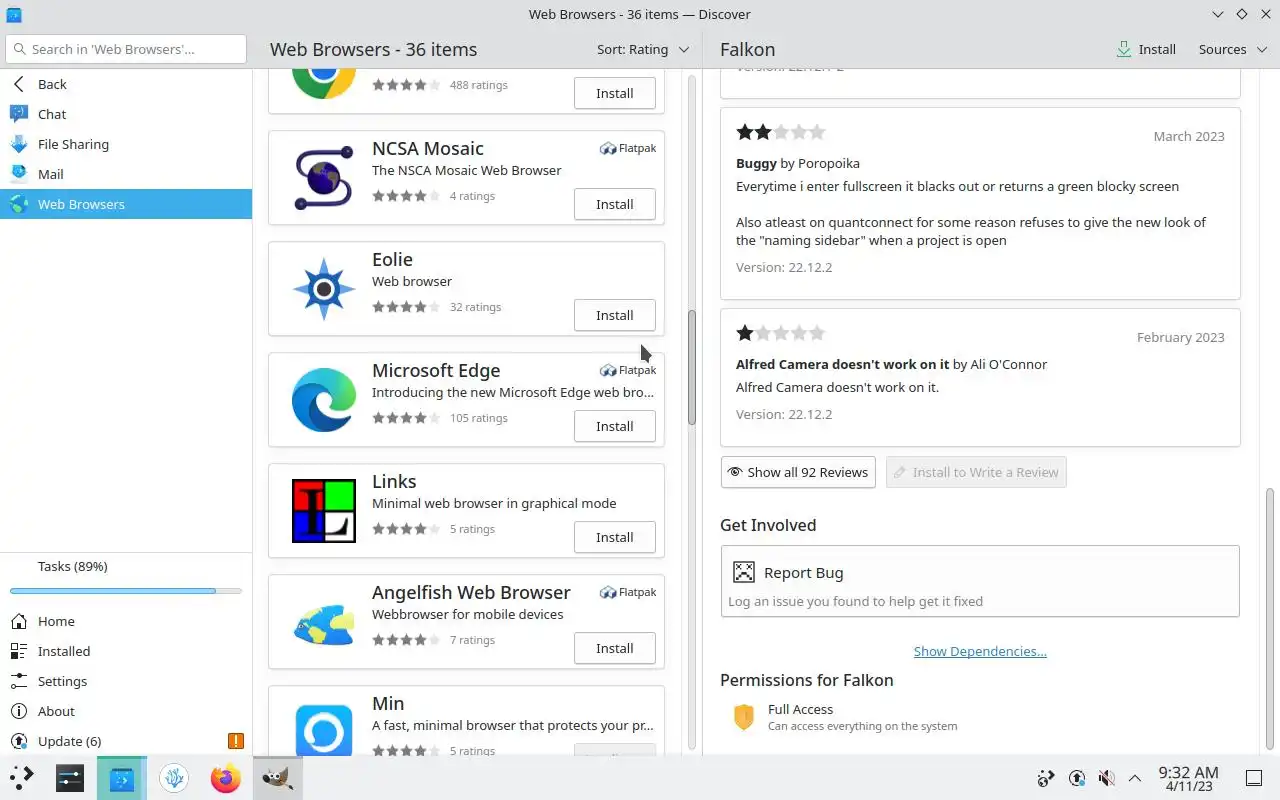The width and height of the screenshot is (1280, 800).
Task: Click 'Buggy' review title
Action: tap(756, 163)
